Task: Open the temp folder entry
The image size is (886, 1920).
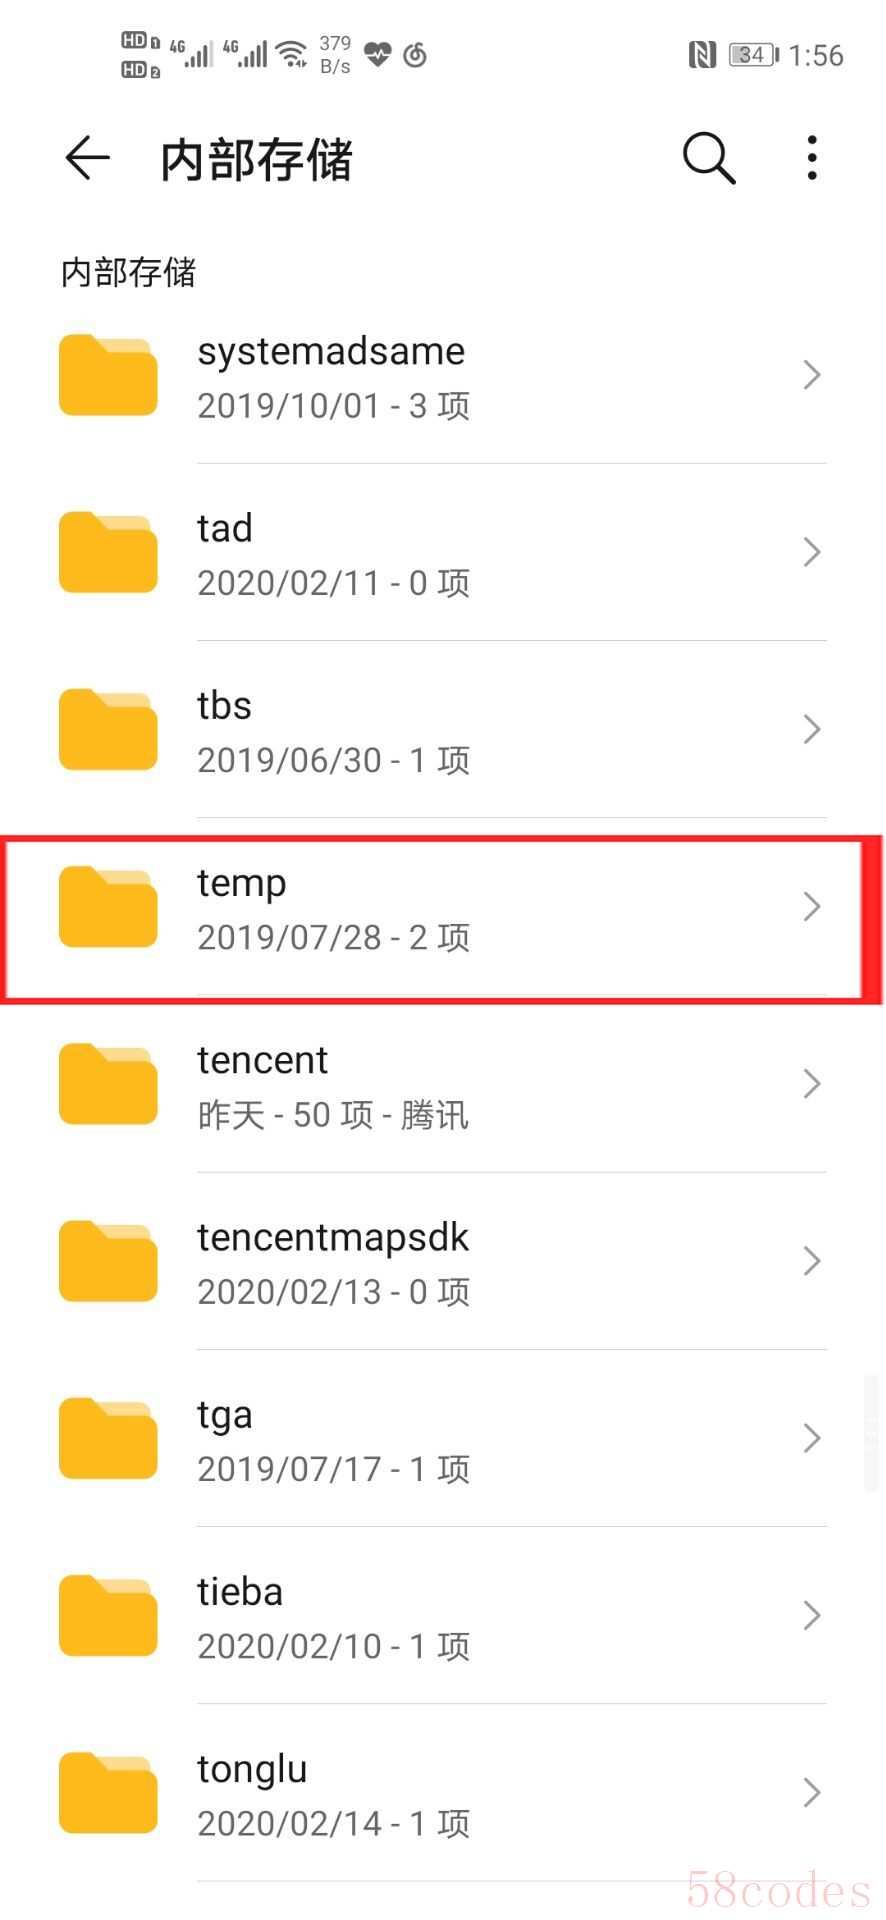Action: [441, 918]
